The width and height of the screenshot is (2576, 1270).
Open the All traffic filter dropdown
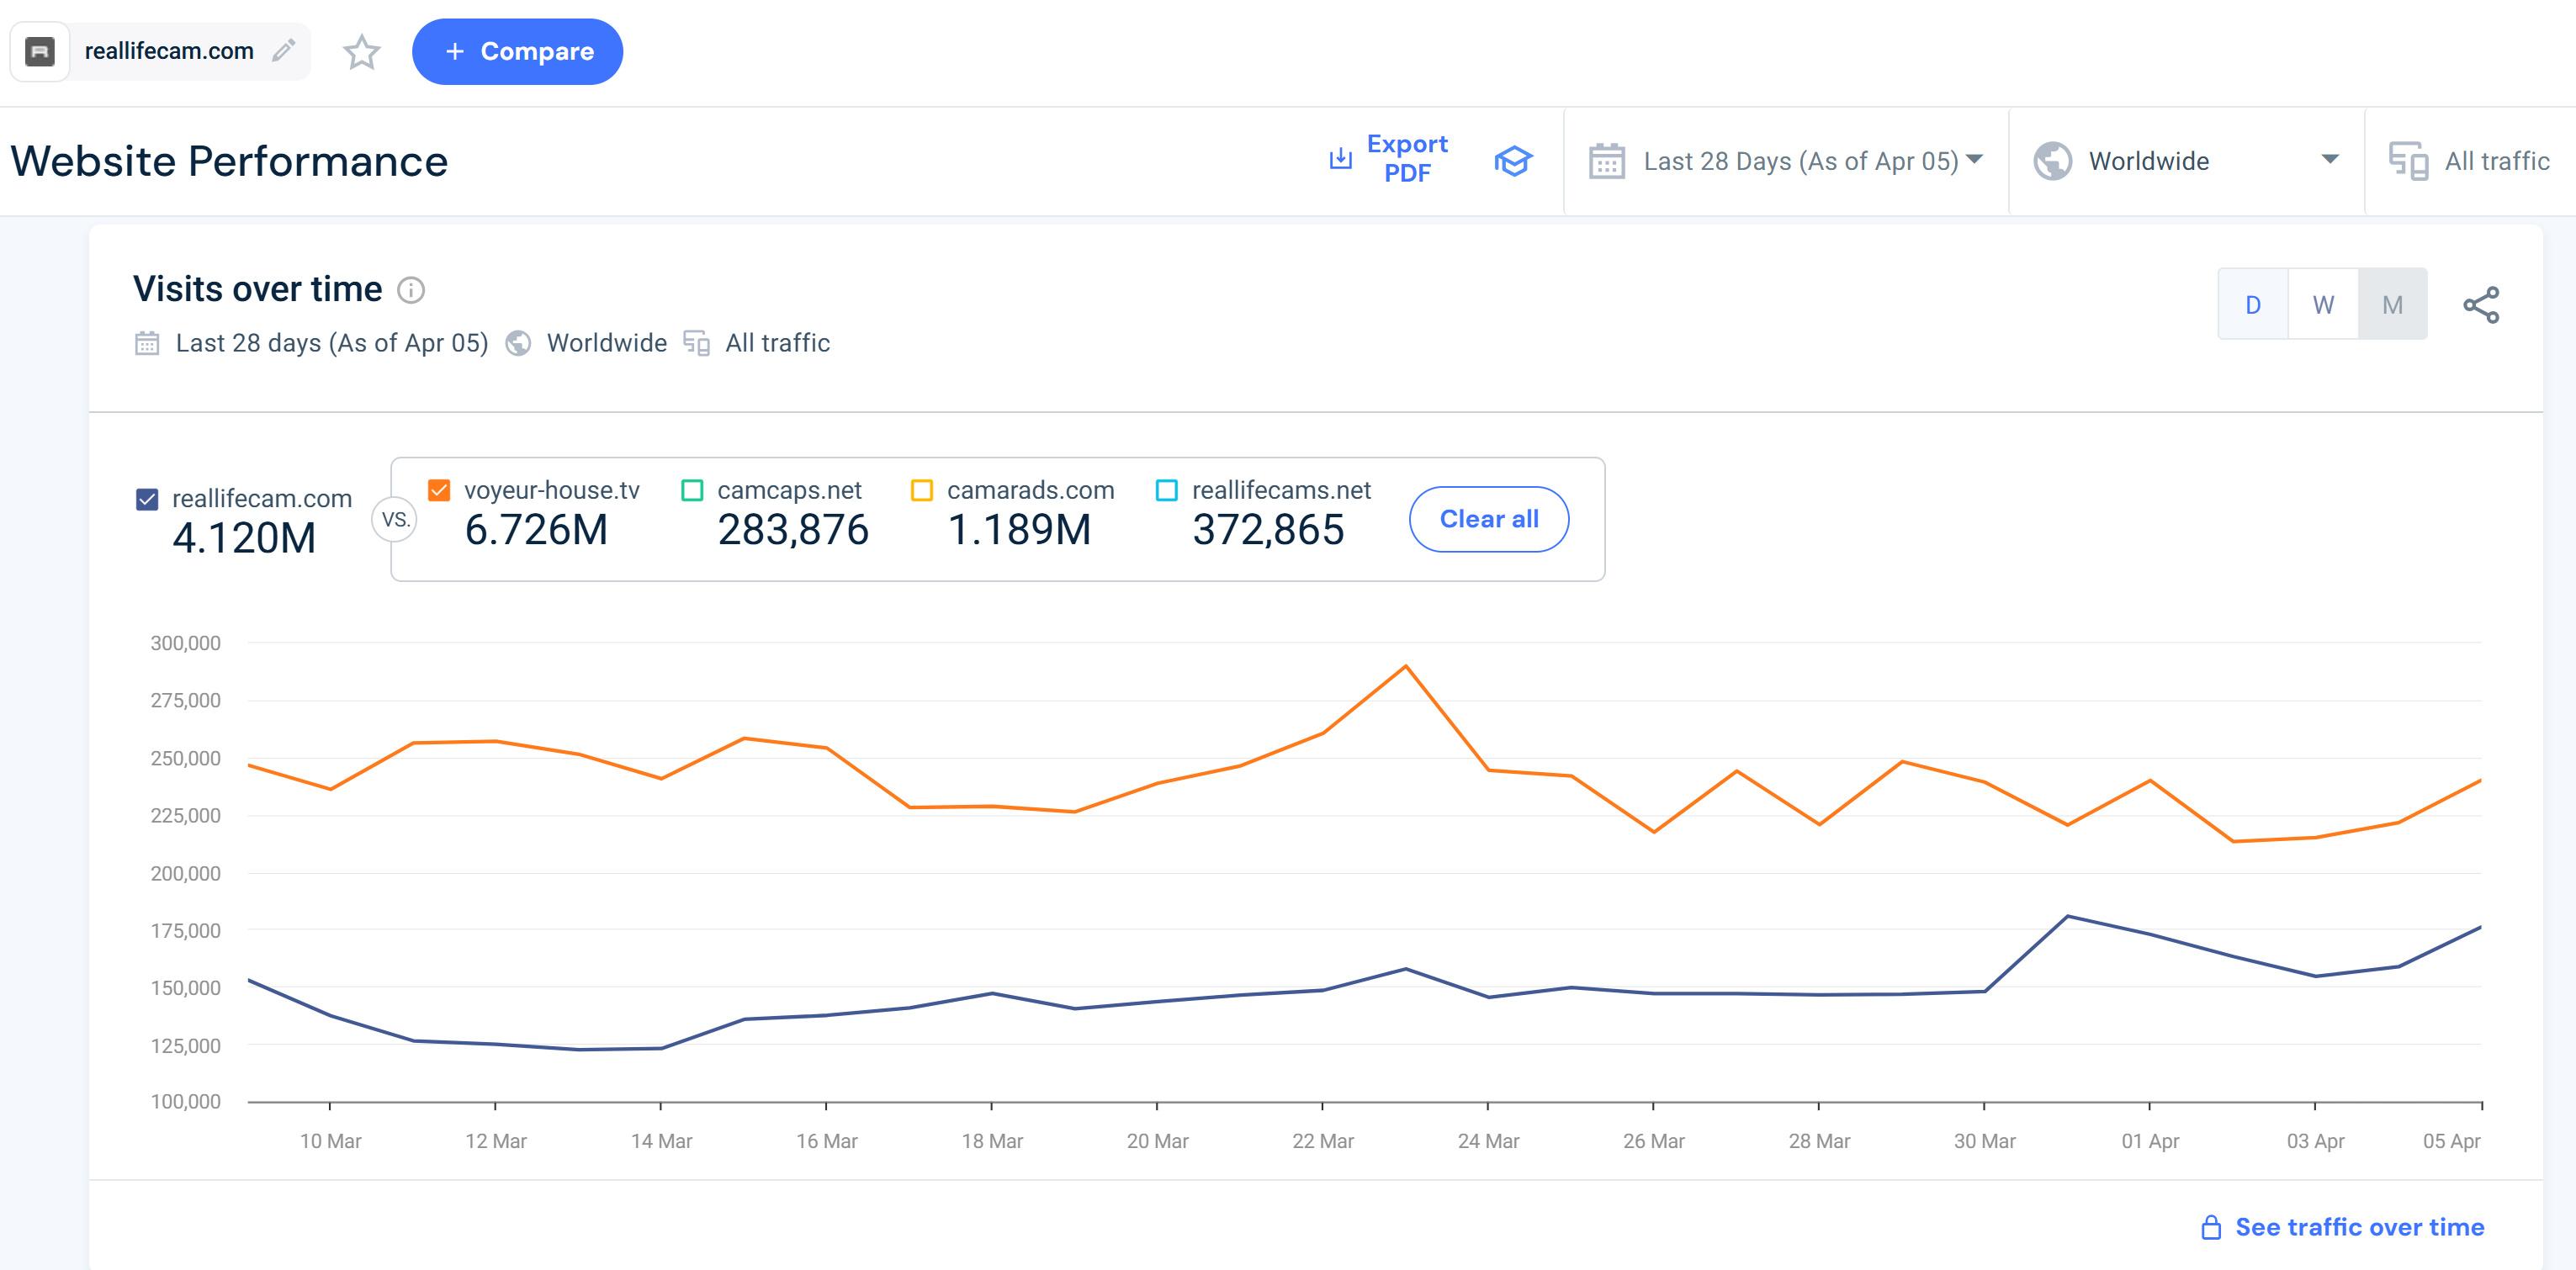tap(2496, 161)
